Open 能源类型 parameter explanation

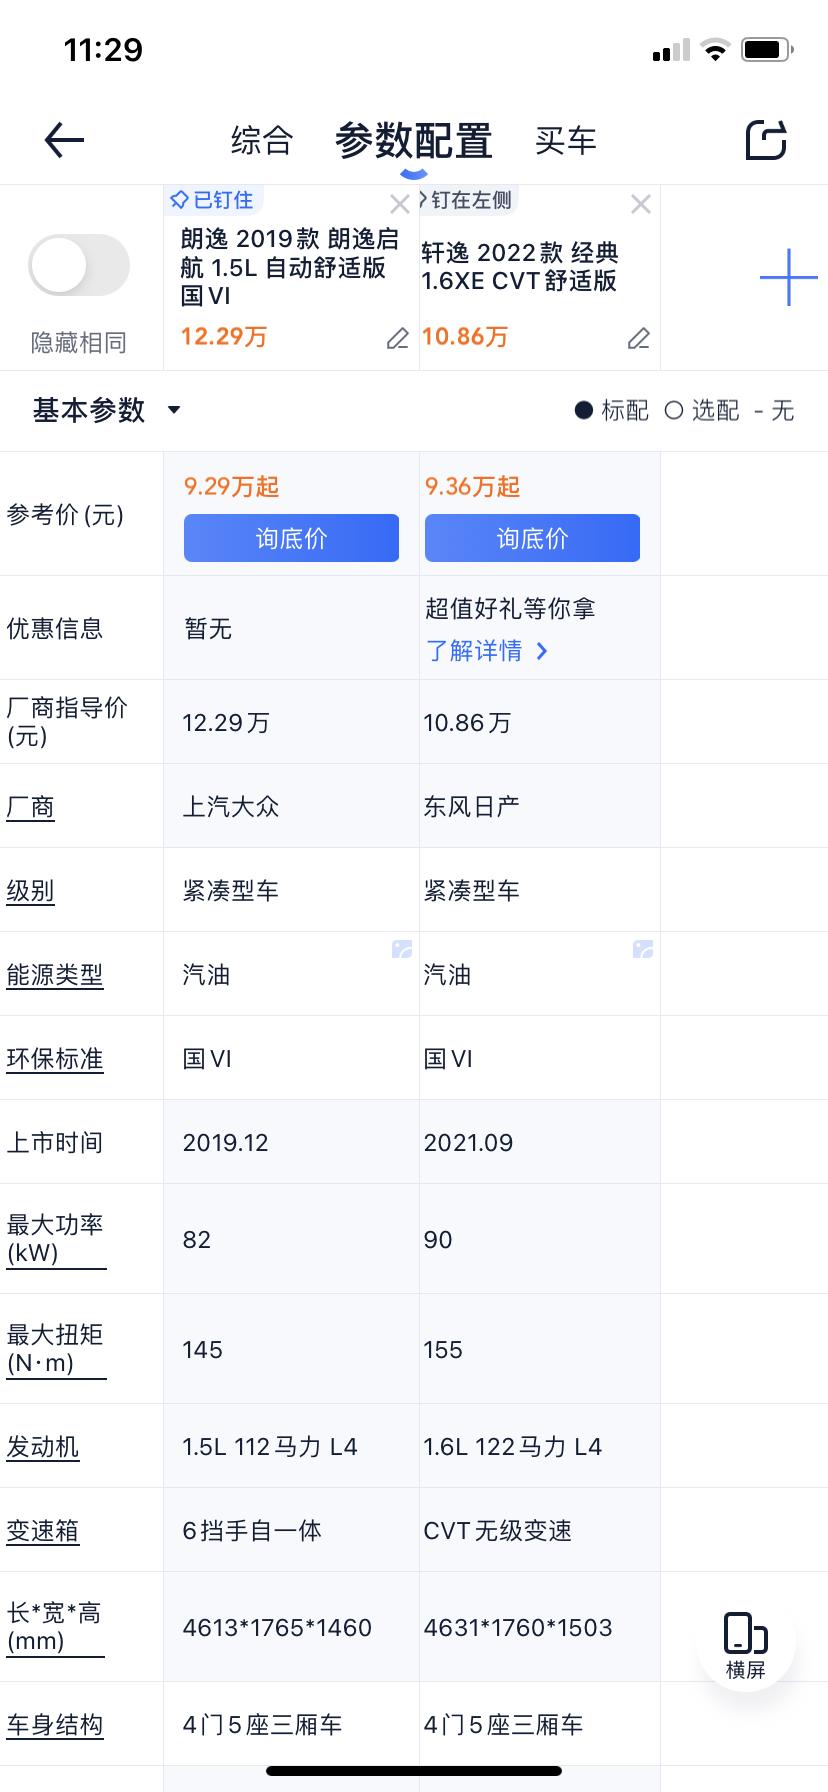55,975
